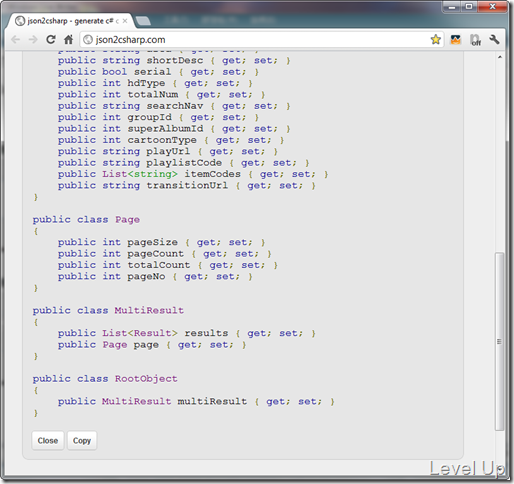The width and height of the screenshot is (514, 484).
Task: Open the wrench settings menu
Action: pos(494,40)
